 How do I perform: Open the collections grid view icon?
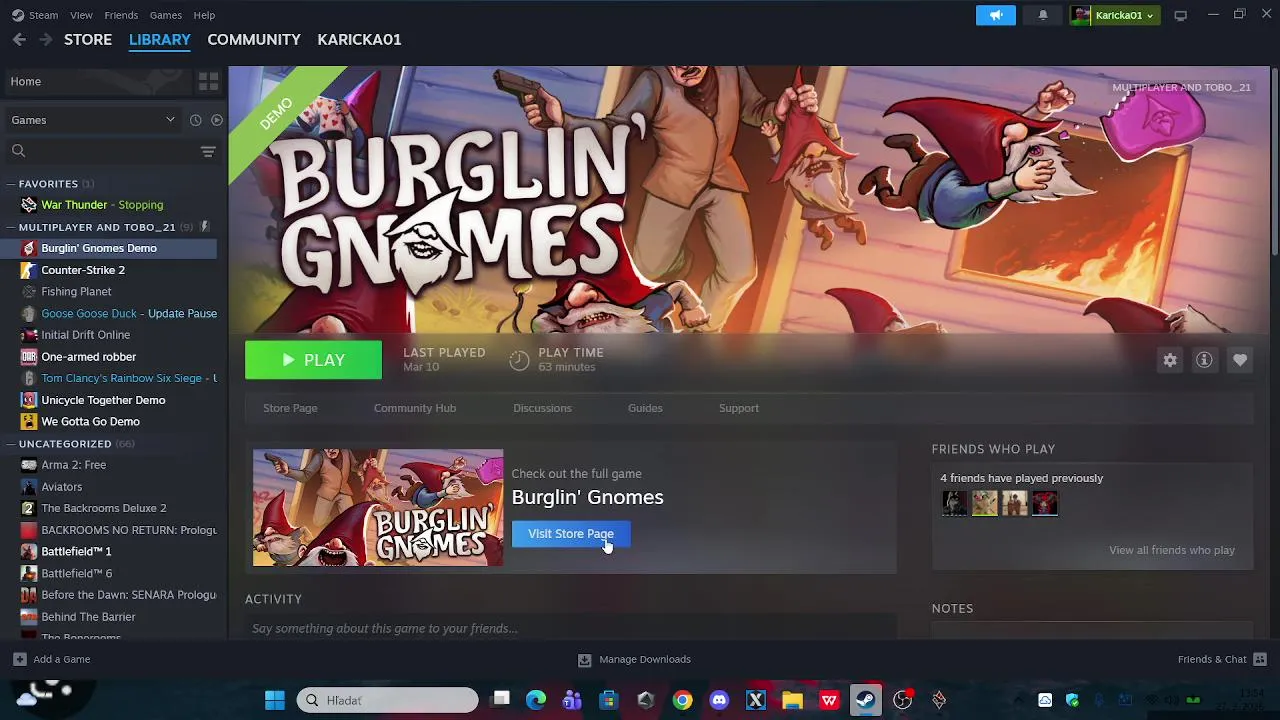(208, 81)
